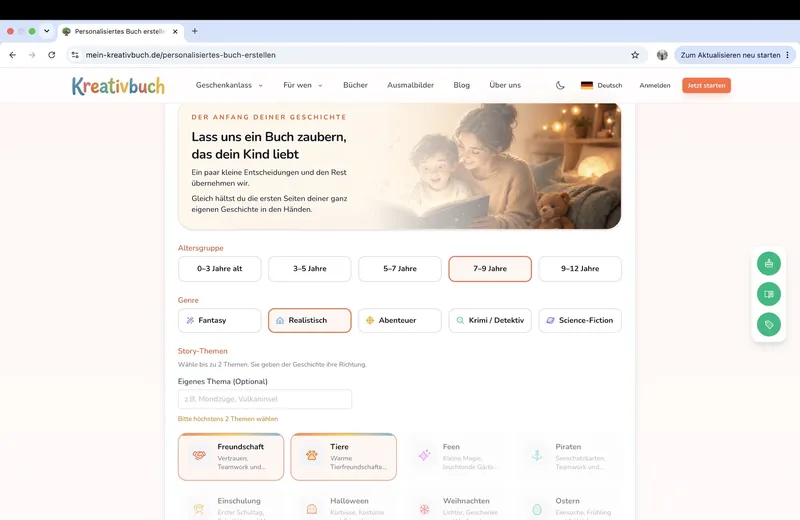The height and width of the screenshot is (520, 800).
Task: Click the browser address bar URL
Action: click(x=181, y=55)
